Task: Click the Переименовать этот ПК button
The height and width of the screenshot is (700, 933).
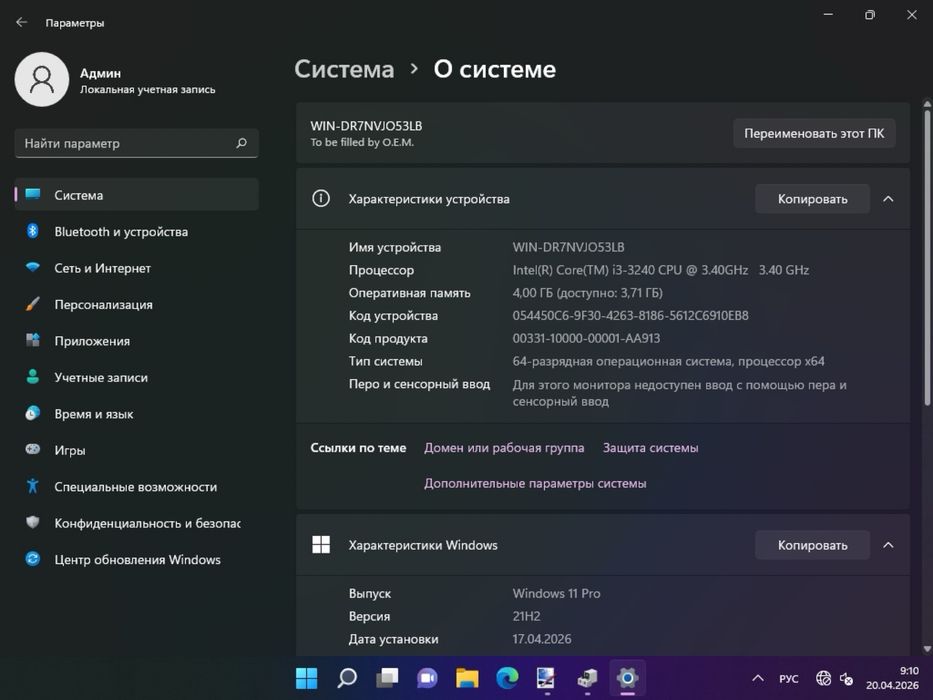Action: [x=813, y=133]
